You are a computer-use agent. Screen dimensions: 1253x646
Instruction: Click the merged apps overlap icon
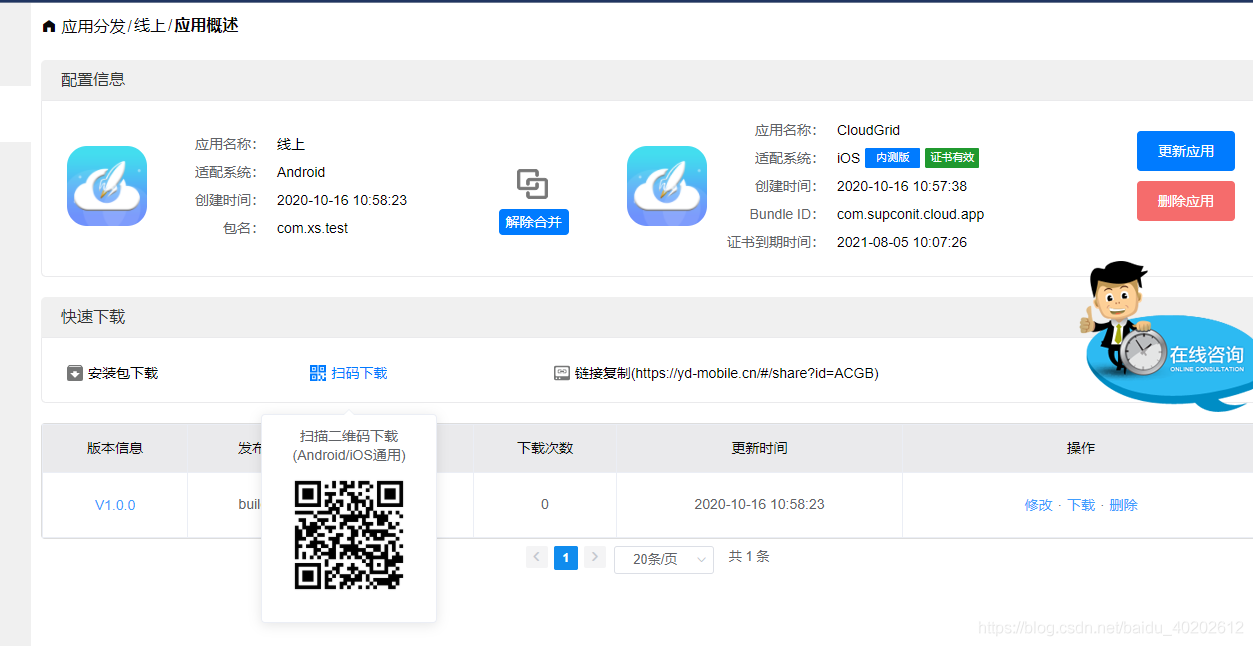533,184
